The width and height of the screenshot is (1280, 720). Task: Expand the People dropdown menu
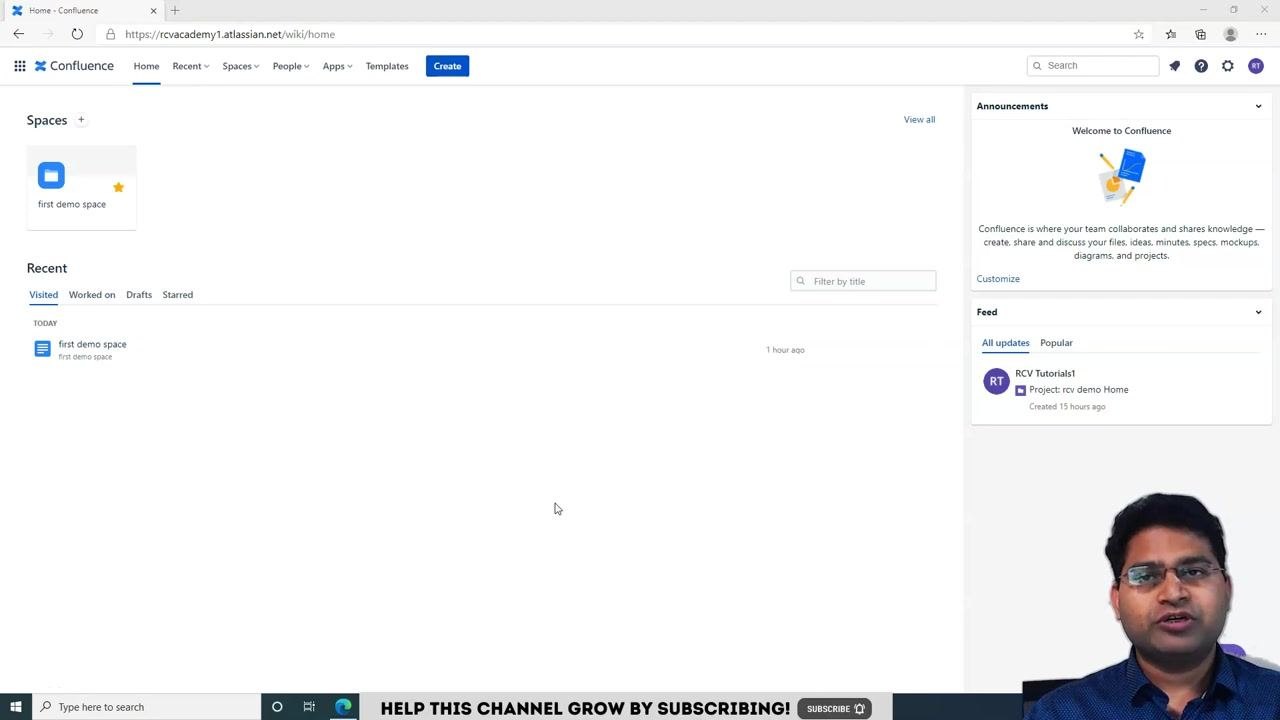coord(291,66)
